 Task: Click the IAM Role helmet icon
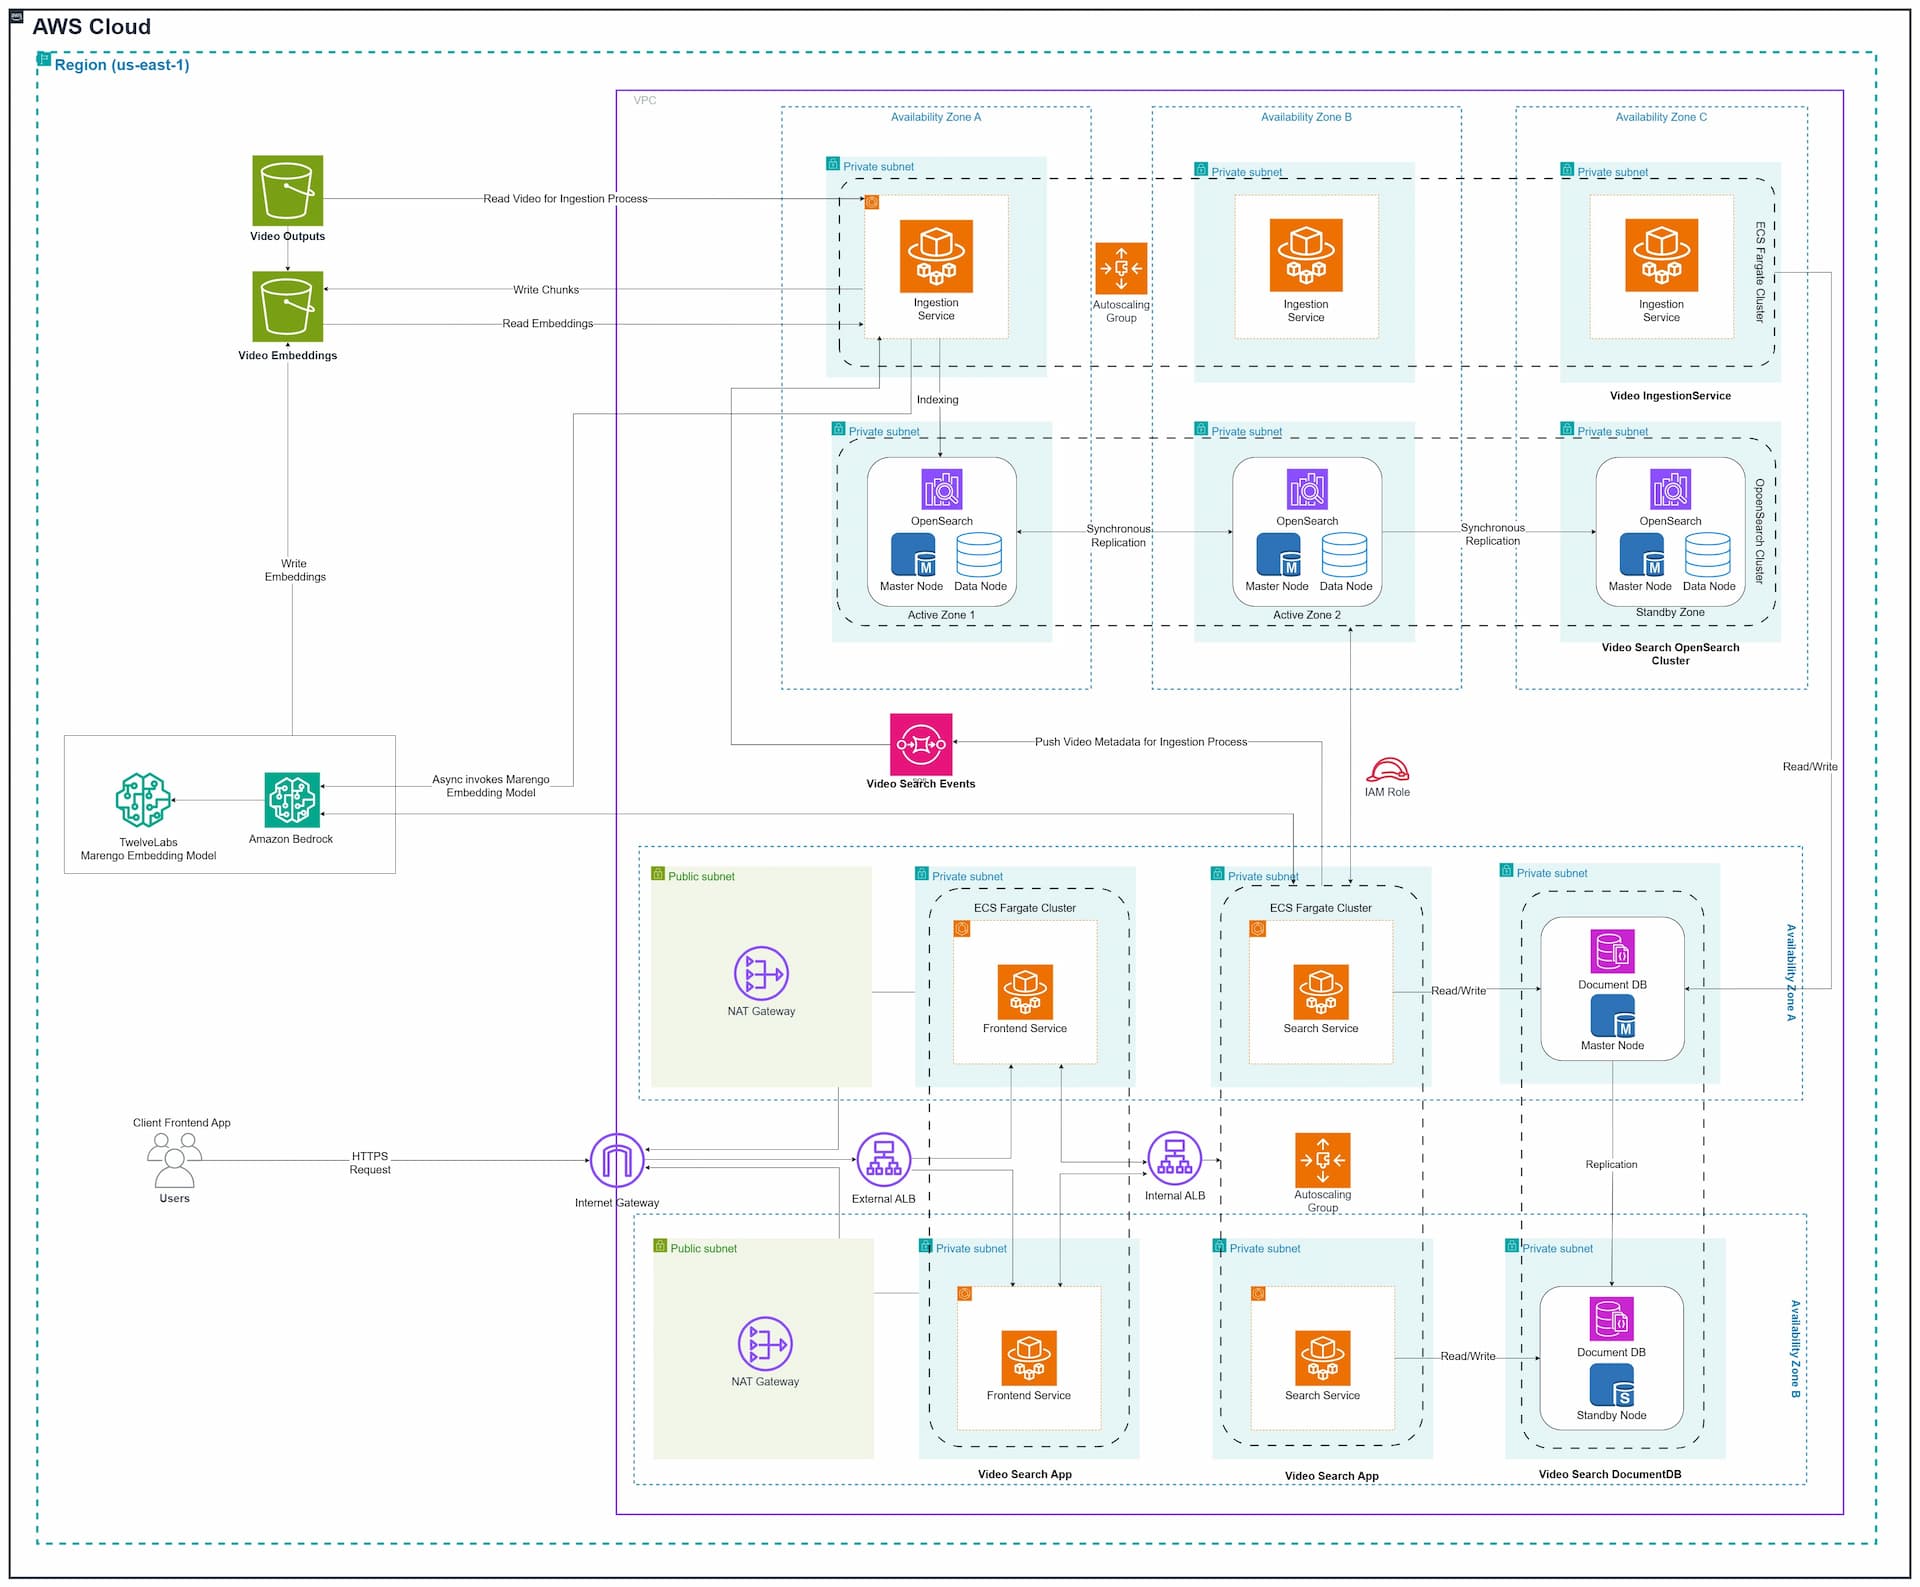click(x=1387, y=769)
